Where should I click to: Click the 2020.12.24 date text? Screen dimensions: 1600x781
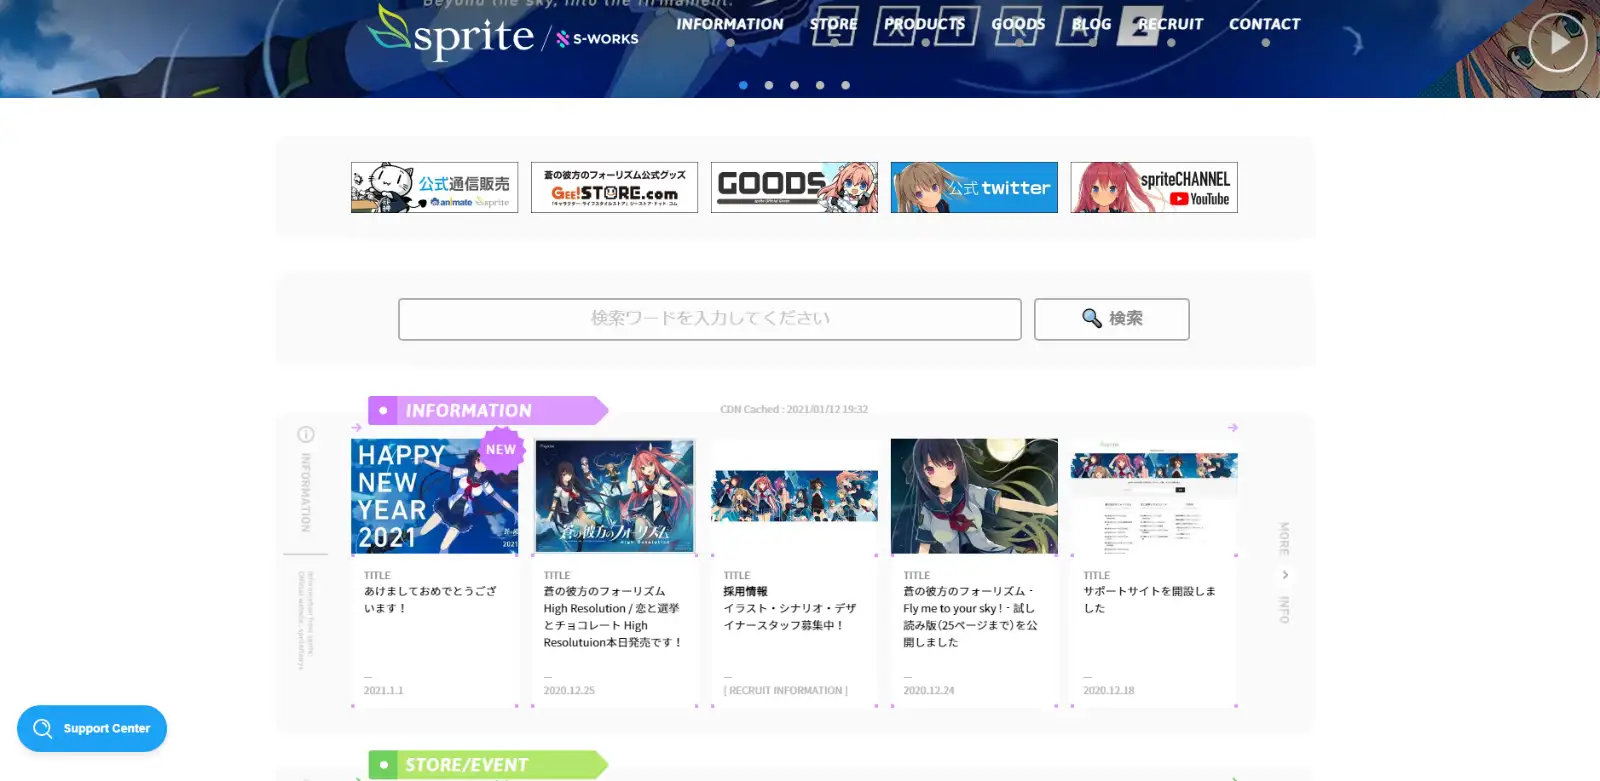click(x=929, y=691)
